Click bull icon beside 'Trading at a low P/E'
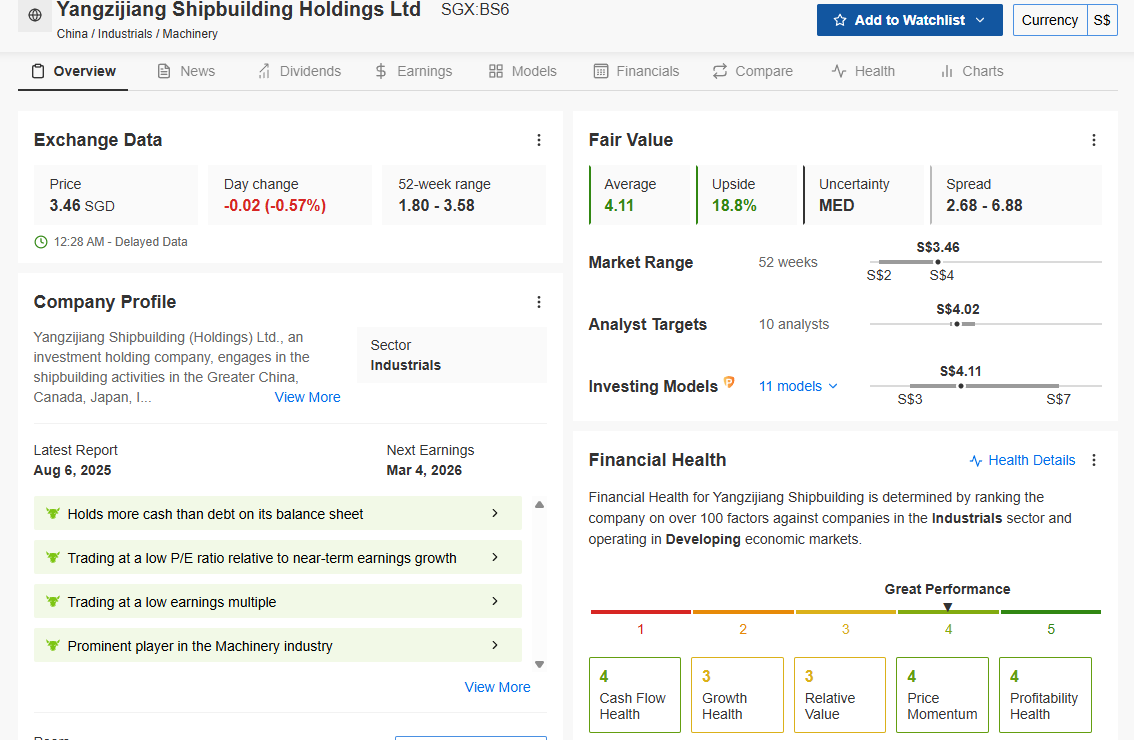 (53, 558)
